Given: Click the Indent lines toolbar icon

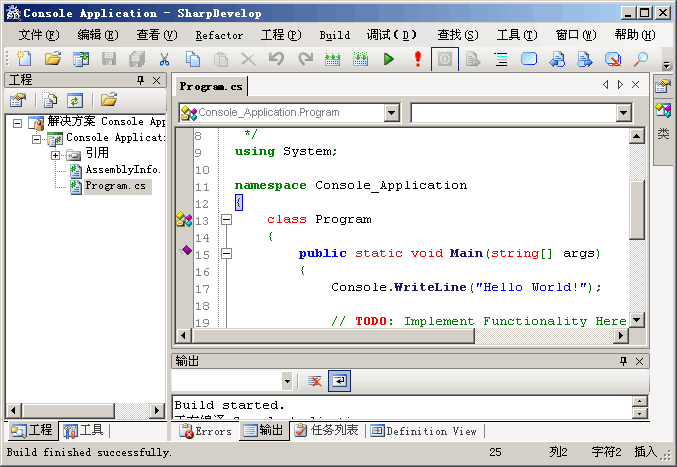Looking at the screenshot, I should coord(501,59).
